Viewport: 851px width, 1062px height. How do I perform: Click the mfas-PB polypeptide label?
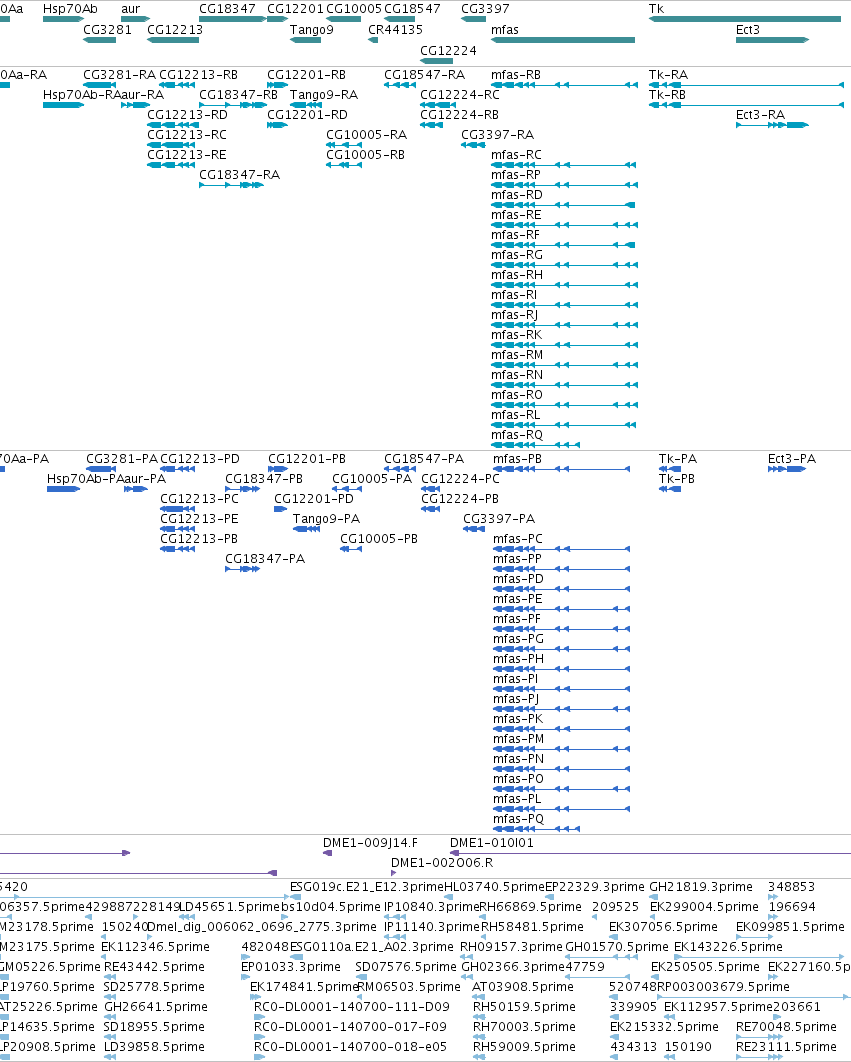(517, 459)
